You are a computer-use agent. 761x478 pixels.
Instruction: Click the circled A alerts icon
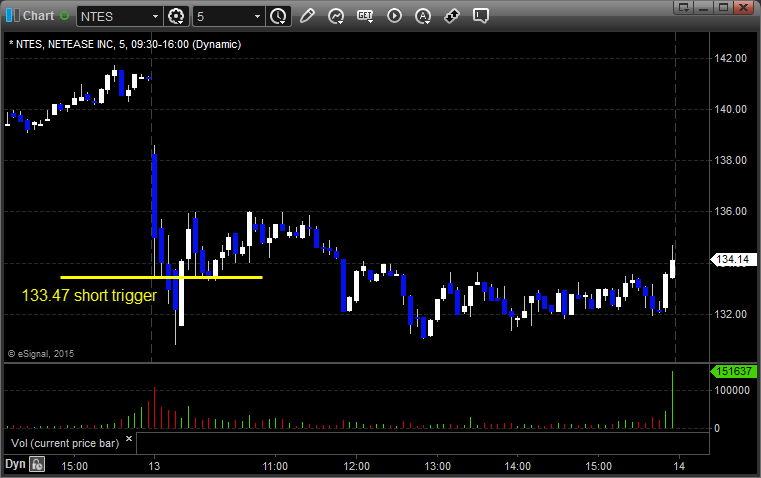pos(423,16)
